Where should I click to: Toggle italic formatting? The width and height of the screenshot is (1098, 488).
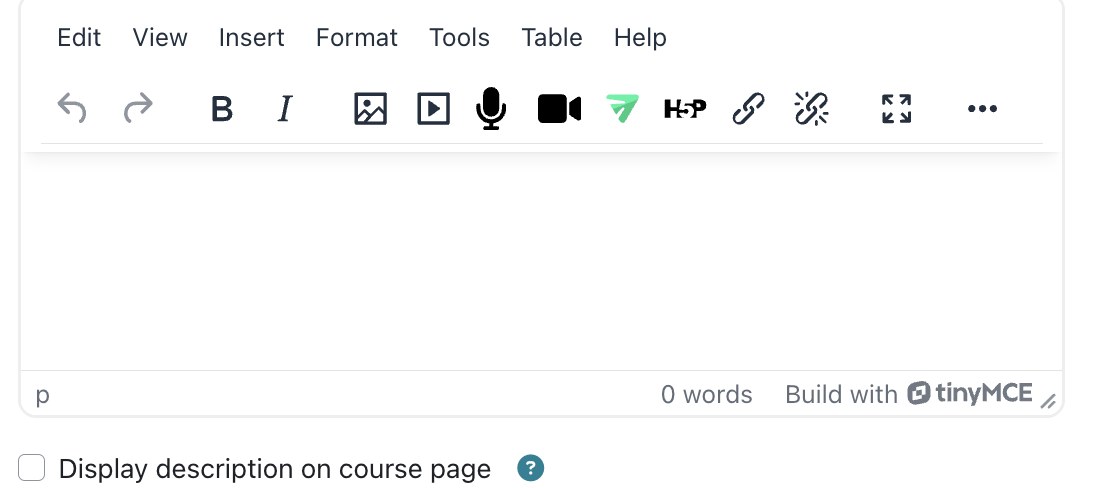pyautogui.click(x=284, y=109)
